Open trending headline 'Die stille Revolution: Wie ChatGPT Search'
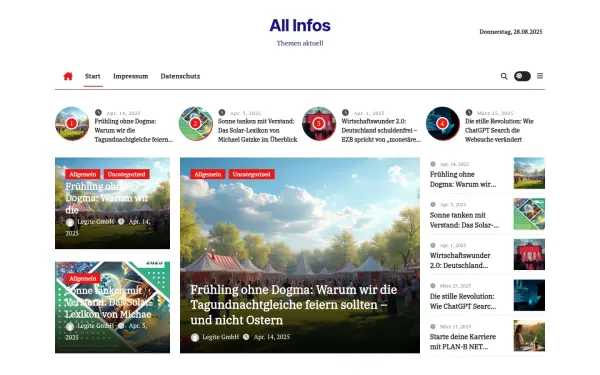The width and height of the screenshot is (600, 375). pos(499,130)
